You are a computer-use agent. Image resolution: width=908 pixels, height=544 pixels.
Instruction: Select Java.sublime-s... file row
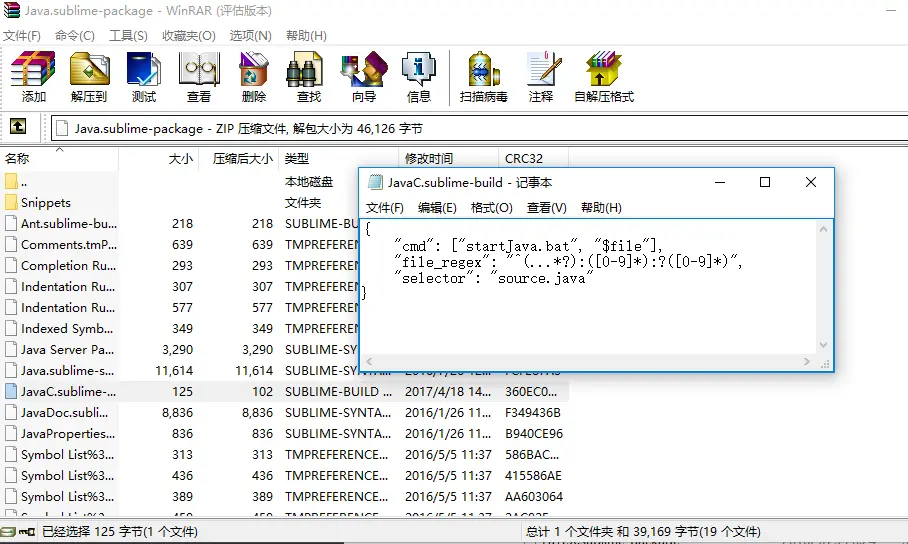pyautogui.click(x=180, y=370)
